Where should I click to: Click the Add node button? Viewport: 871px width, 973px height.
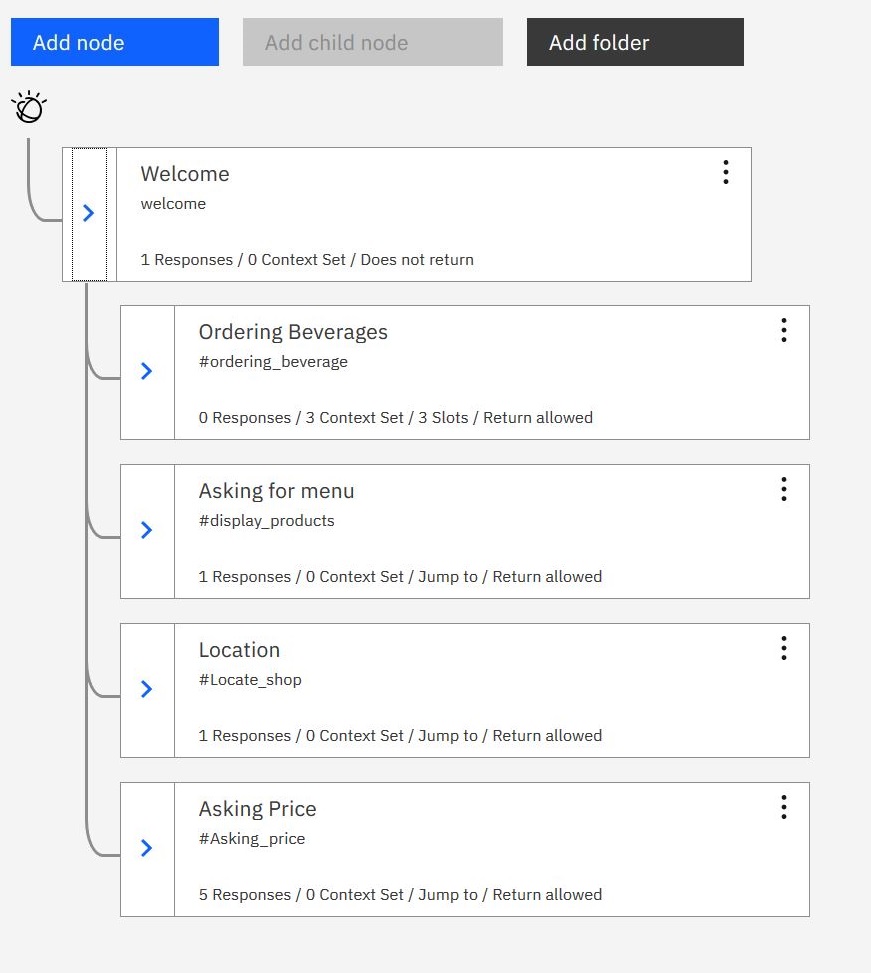point(115,42)
